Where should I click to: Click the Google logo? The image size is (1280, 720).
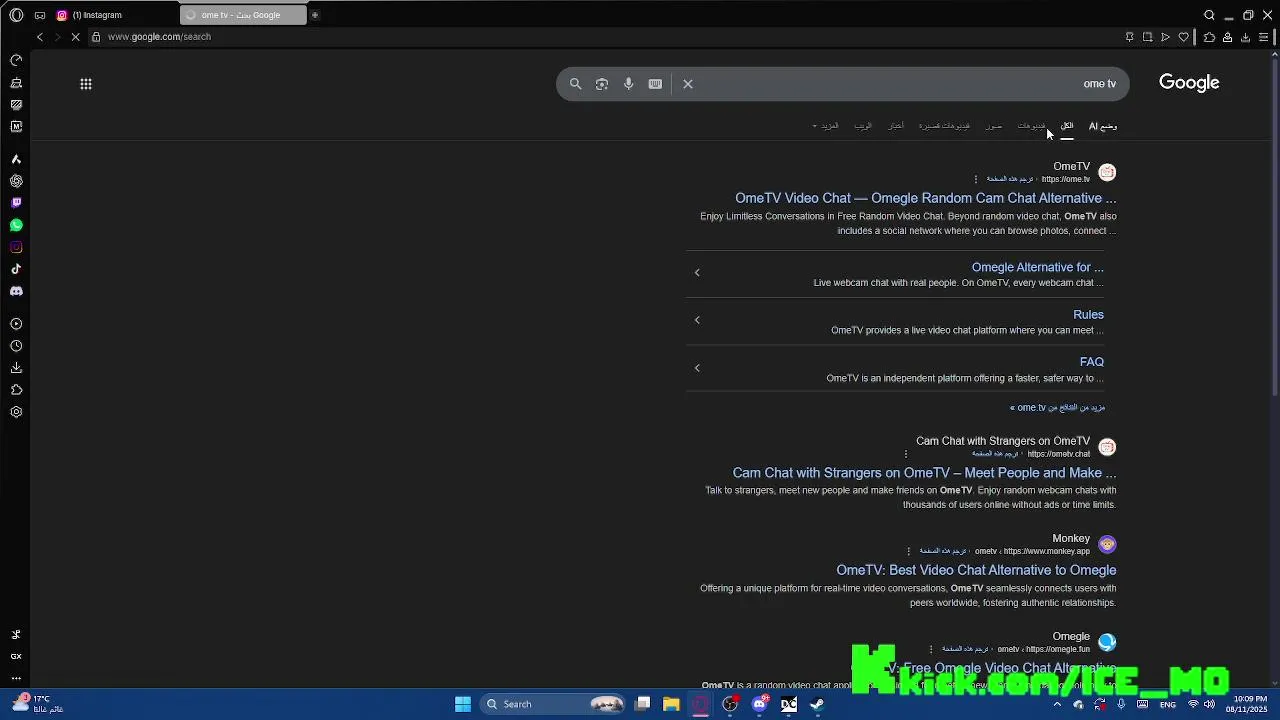1189,83
